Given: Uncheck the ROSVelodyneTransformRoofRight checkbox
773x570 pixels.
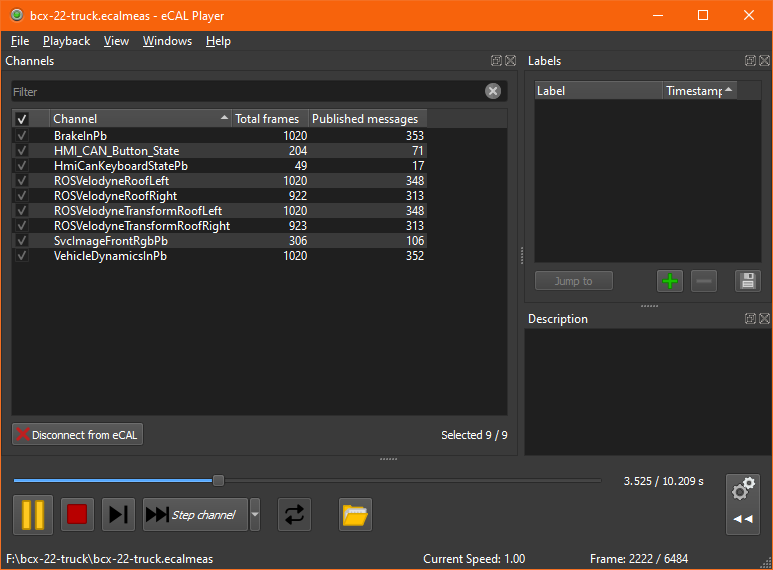Looking at the screenshot, I should click(x=22, y=225).
